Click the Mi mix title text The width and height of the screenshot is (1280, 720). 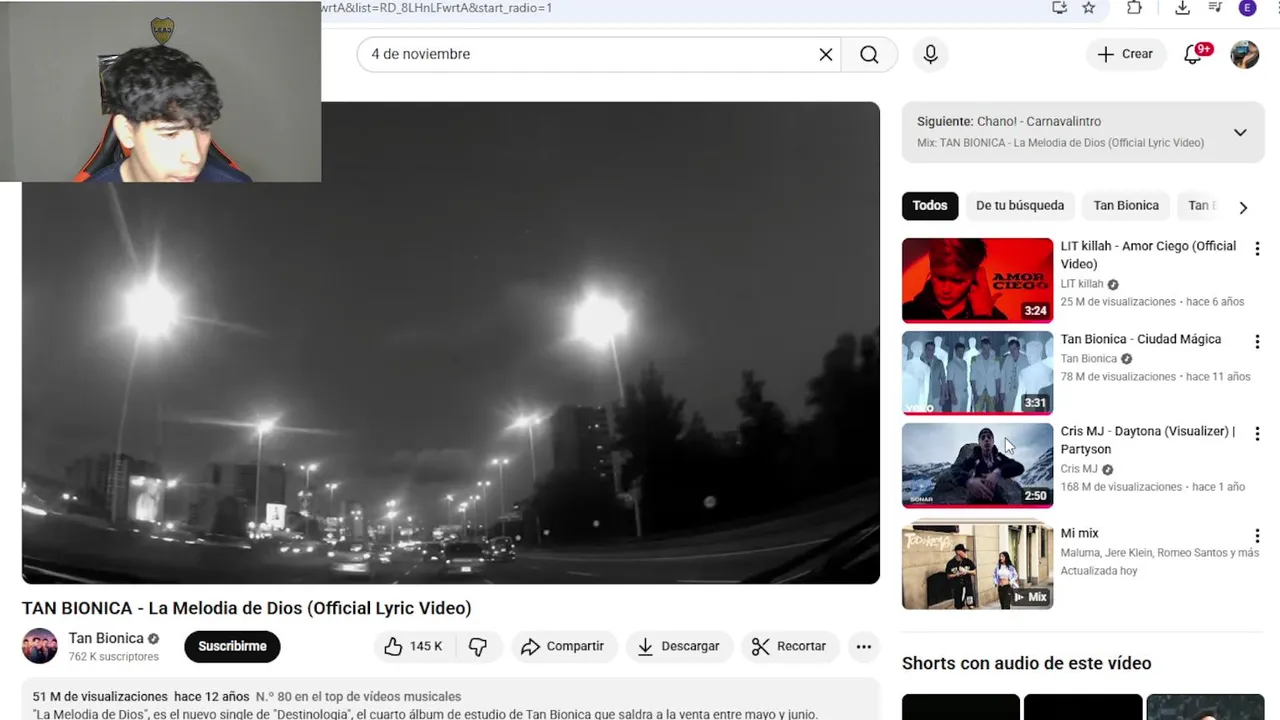pos(1080,533)
